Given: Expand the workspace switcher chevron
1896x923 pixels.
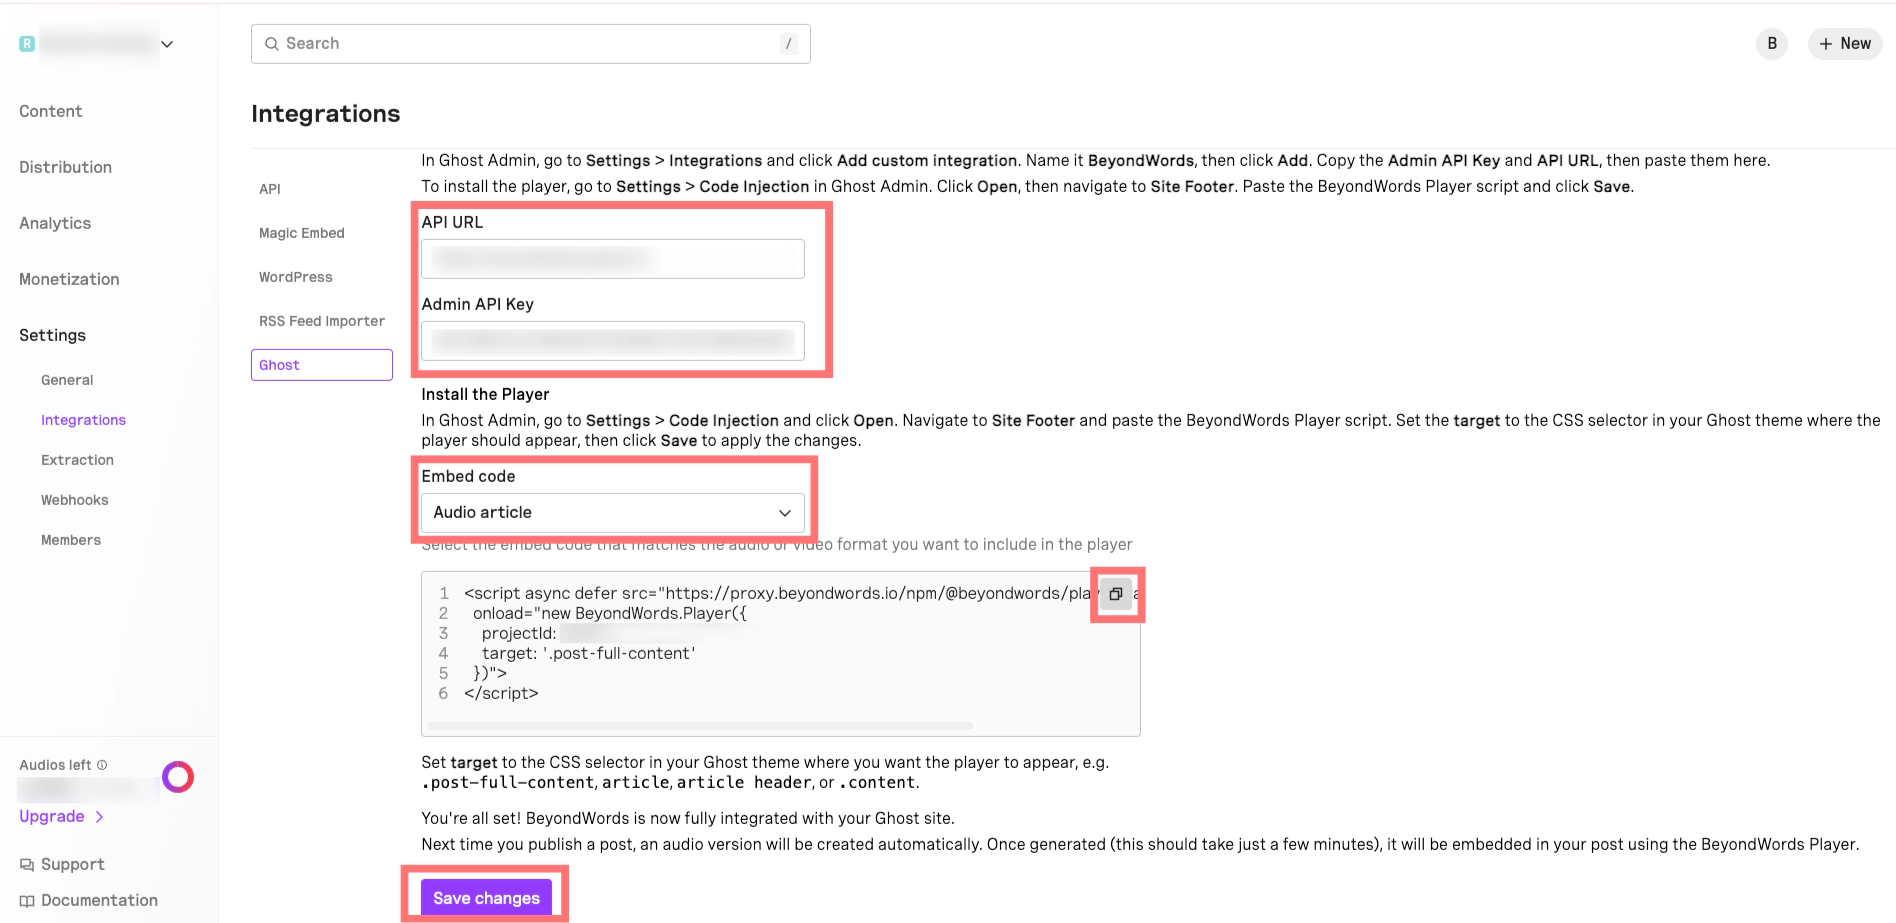Looking at the screenshot, I should pos(167,44).
